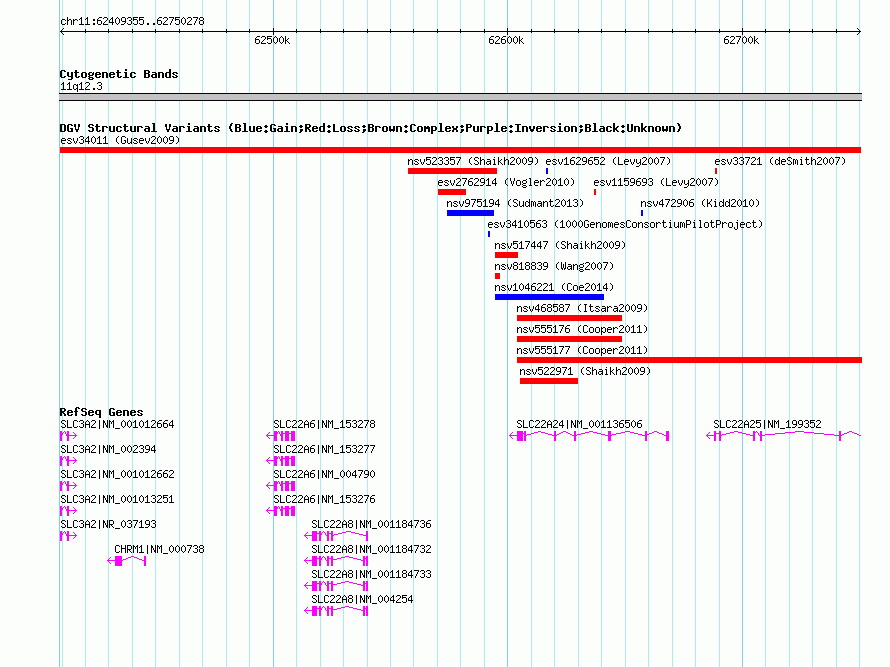Screen dimensions: 890x667
Task: Select the blue nsv975194 (Sudmant2013) gain bar
Action: [x=470, y=213]
